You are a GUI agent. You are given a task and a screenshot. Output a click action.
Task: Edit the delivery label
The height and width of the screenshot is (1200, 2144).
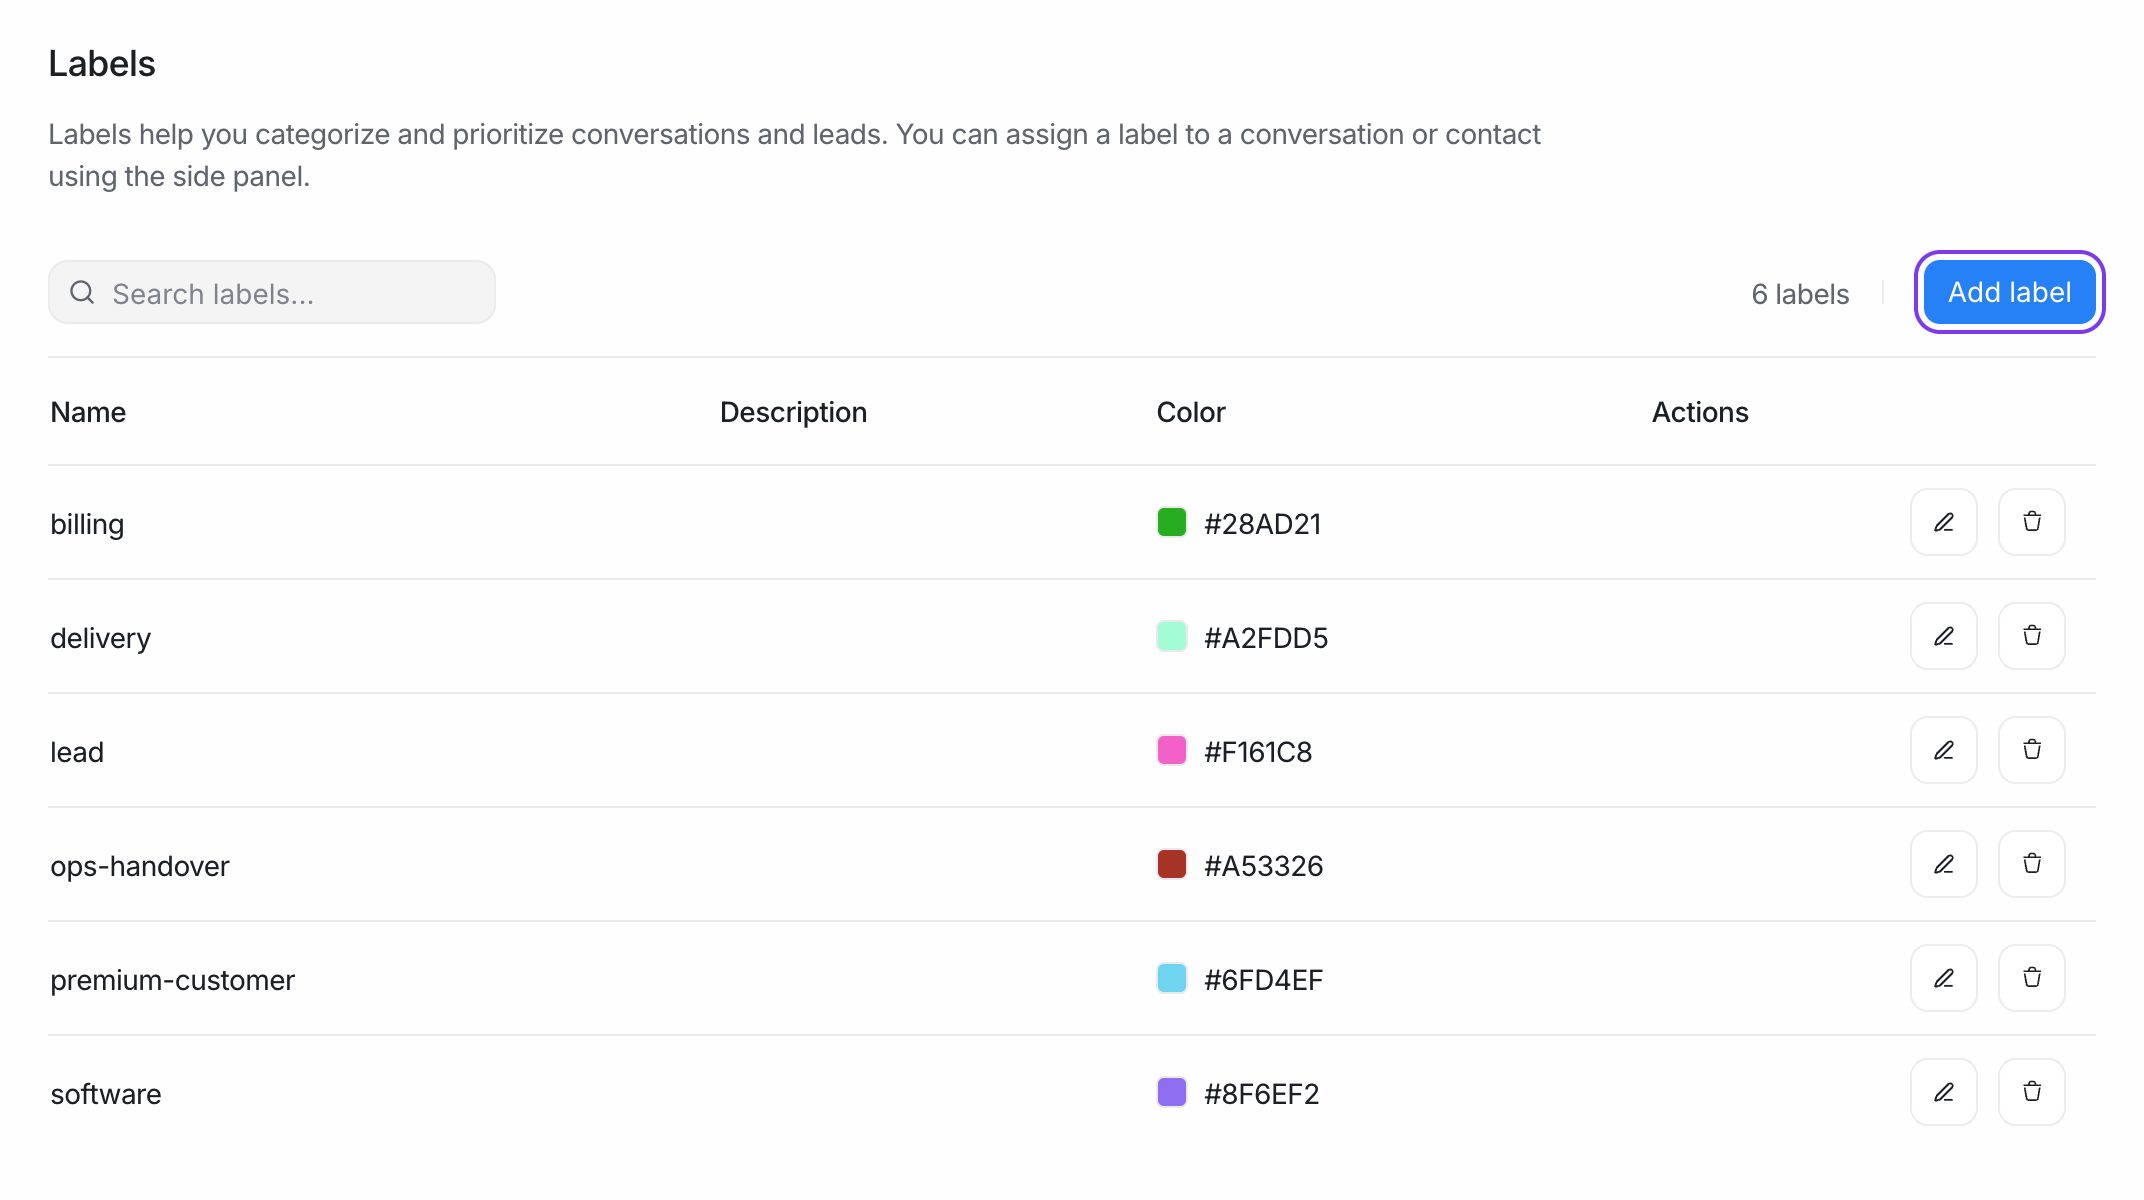pyautogui.click(x=1943, y=636)
